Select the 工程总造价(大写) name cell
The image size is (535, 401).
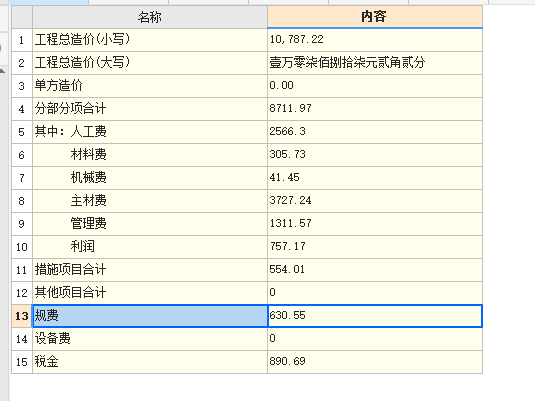tap(150, 63)
